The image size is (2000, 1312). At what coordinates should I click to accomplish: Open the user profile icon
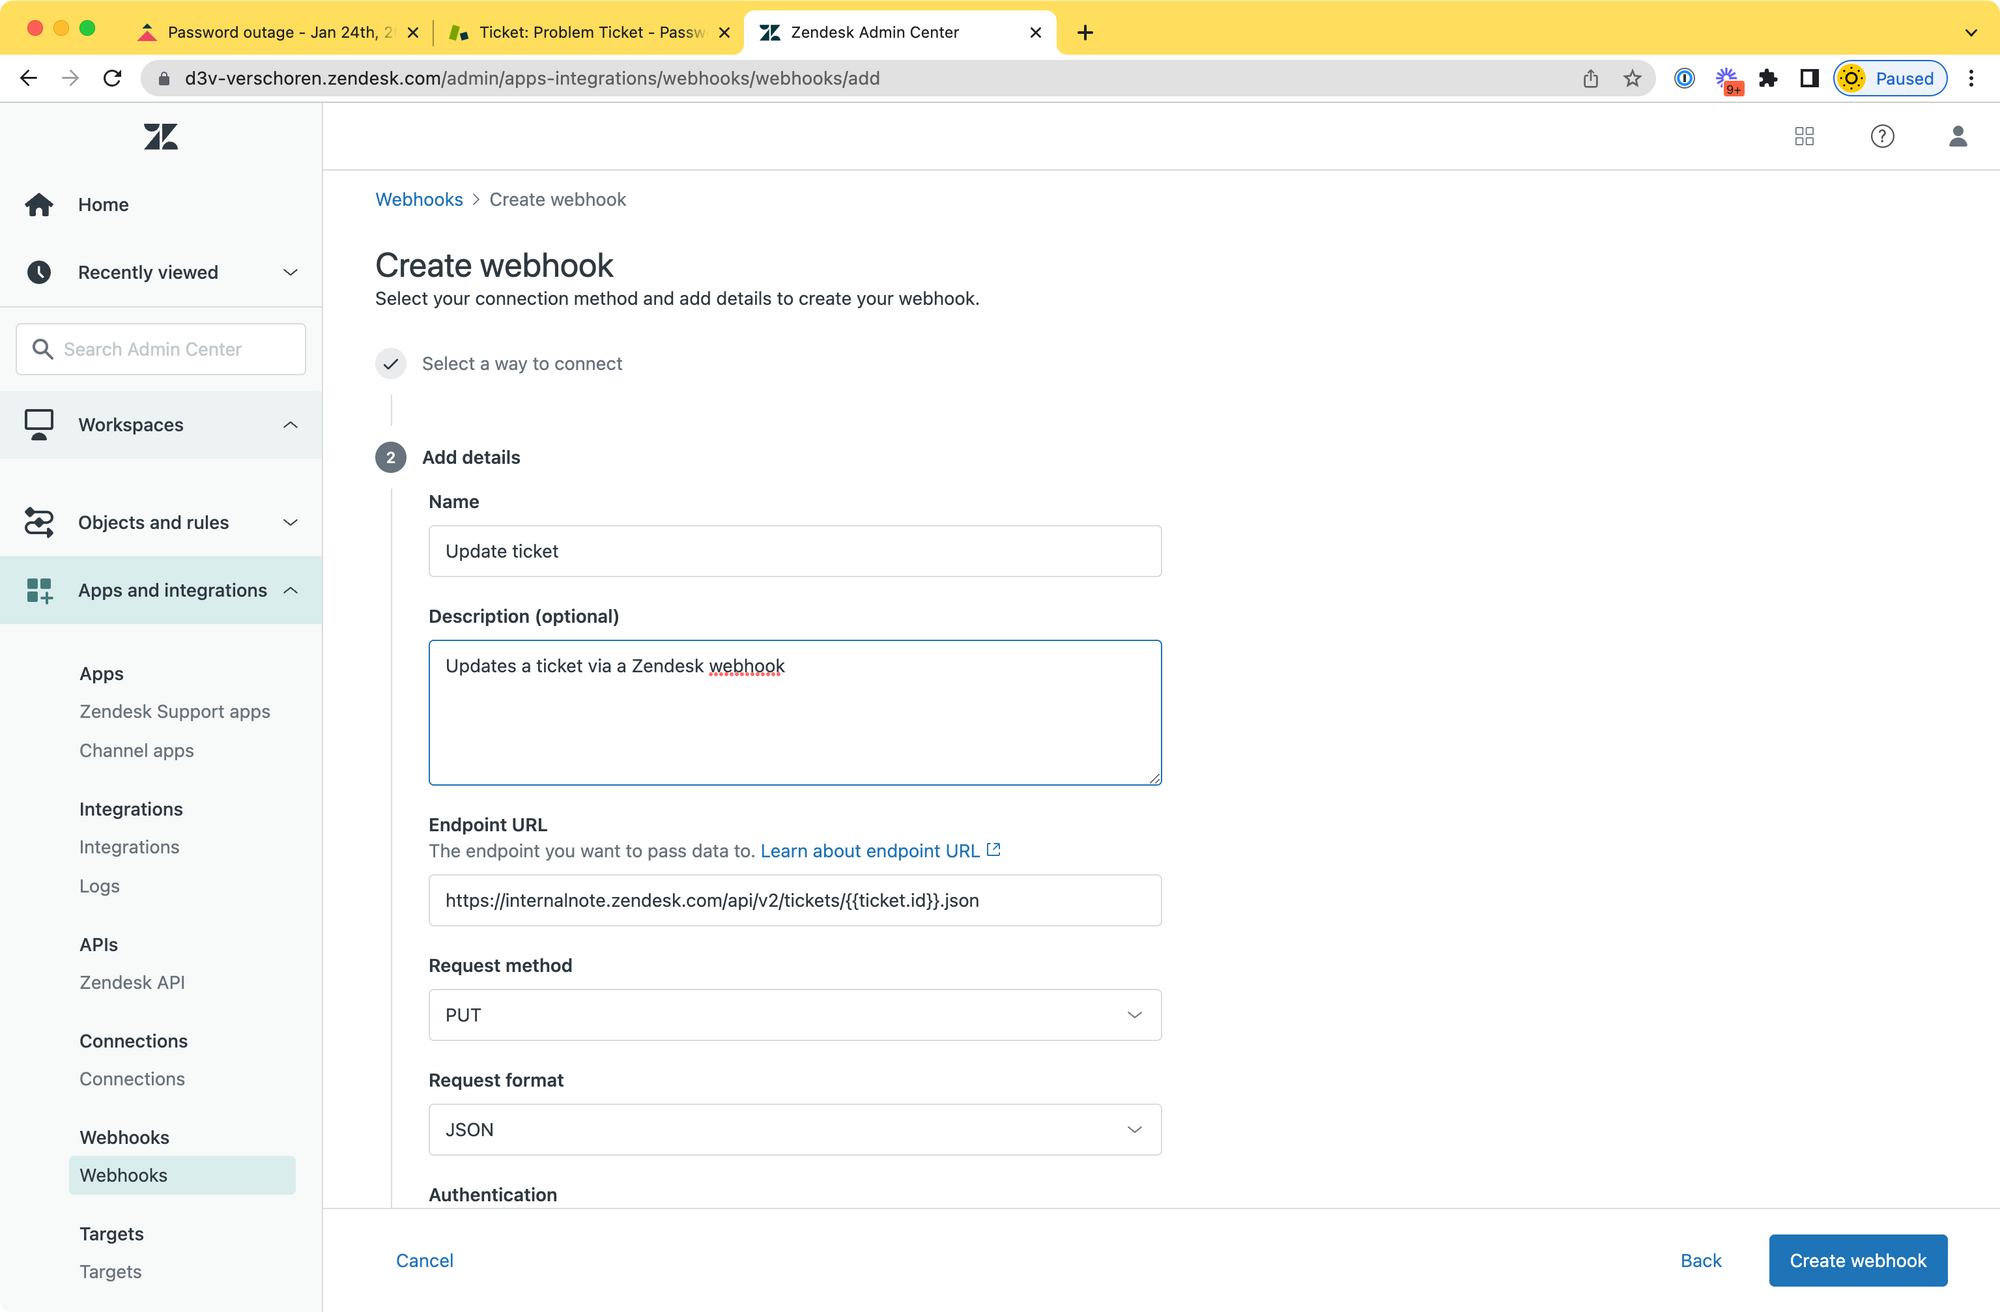tap(1957, 137)
